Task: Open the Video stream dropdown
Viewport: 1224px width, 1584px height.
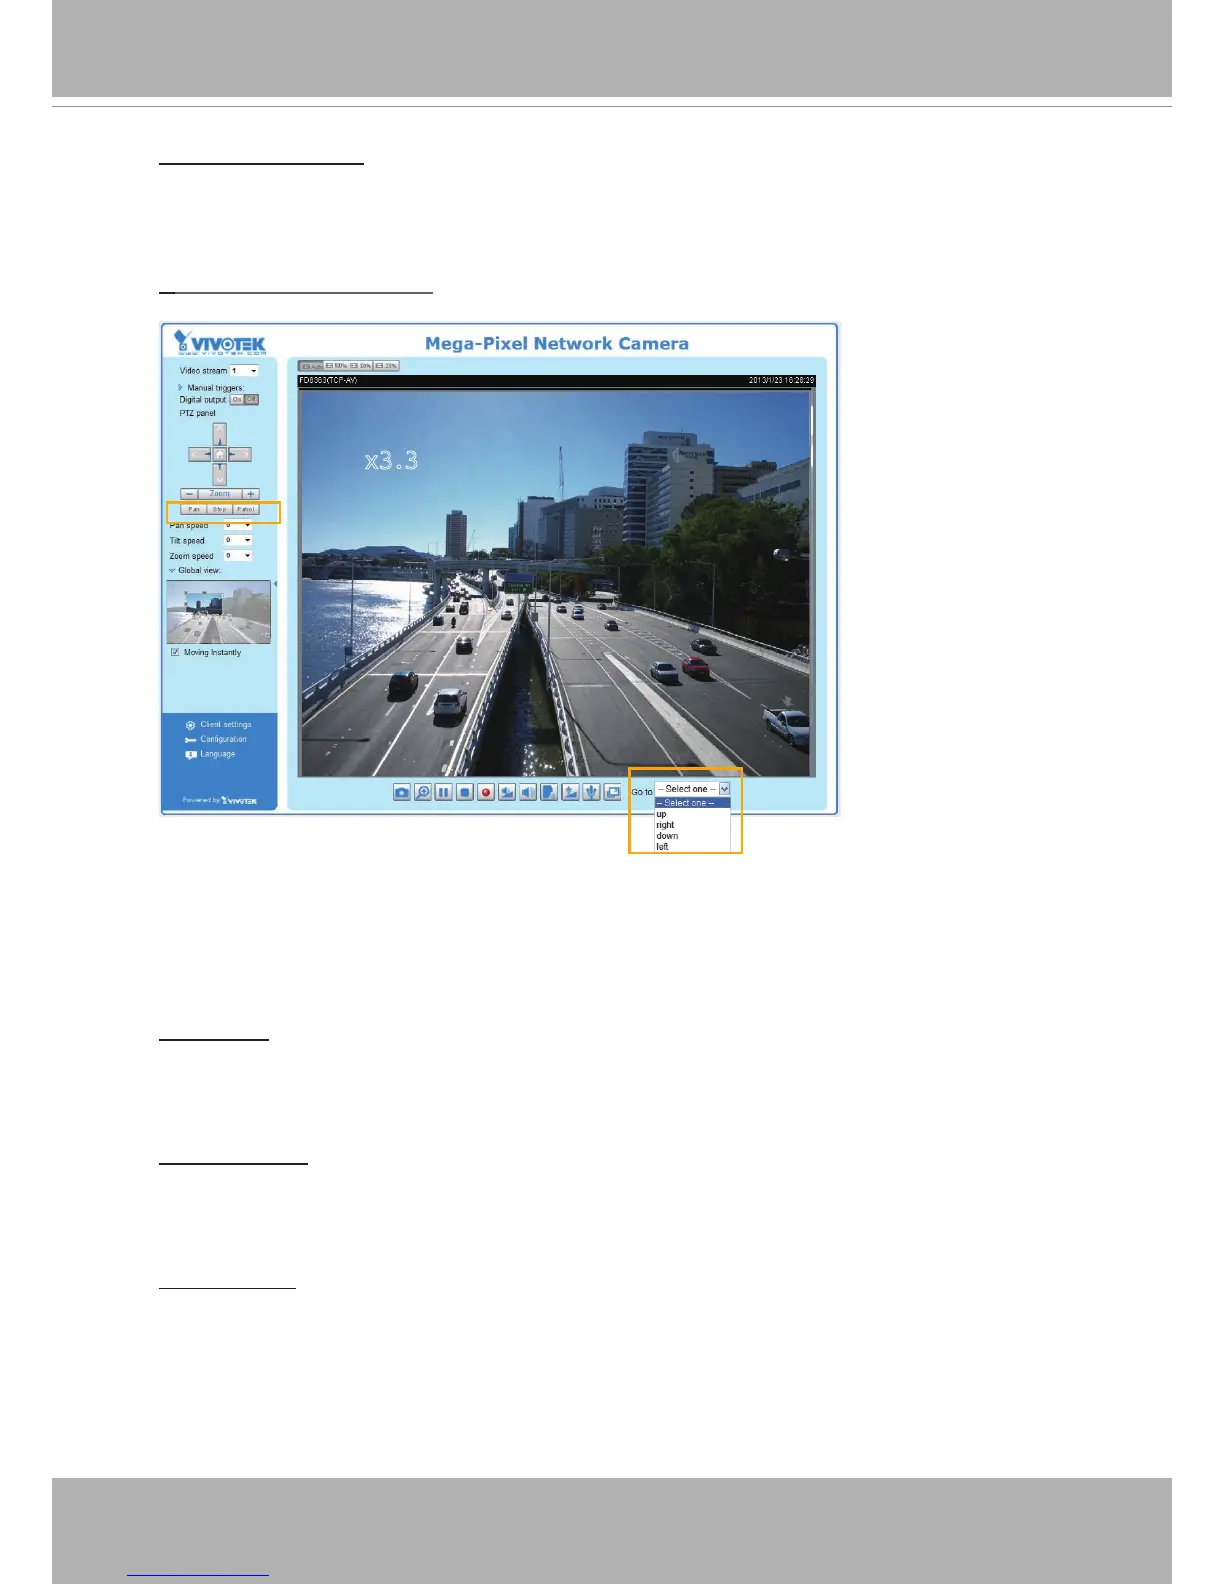Action: (244, 371)
